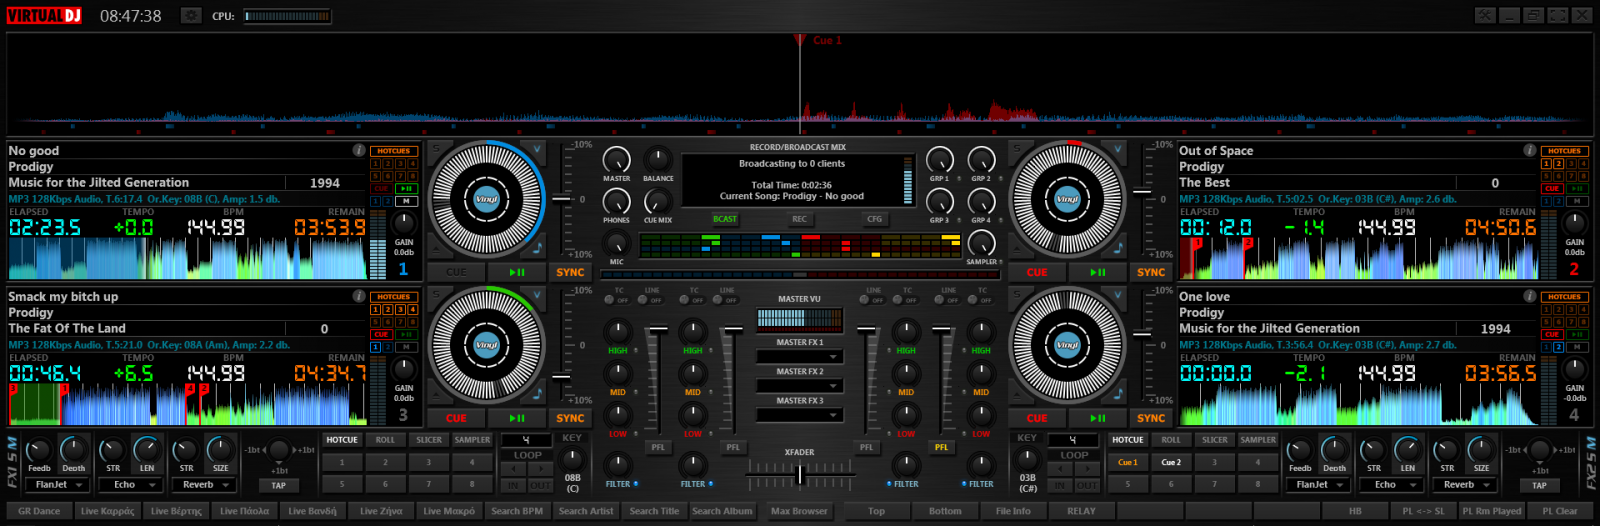Play or pause deck 3
1600x526 pixels.
pos(517,418)
